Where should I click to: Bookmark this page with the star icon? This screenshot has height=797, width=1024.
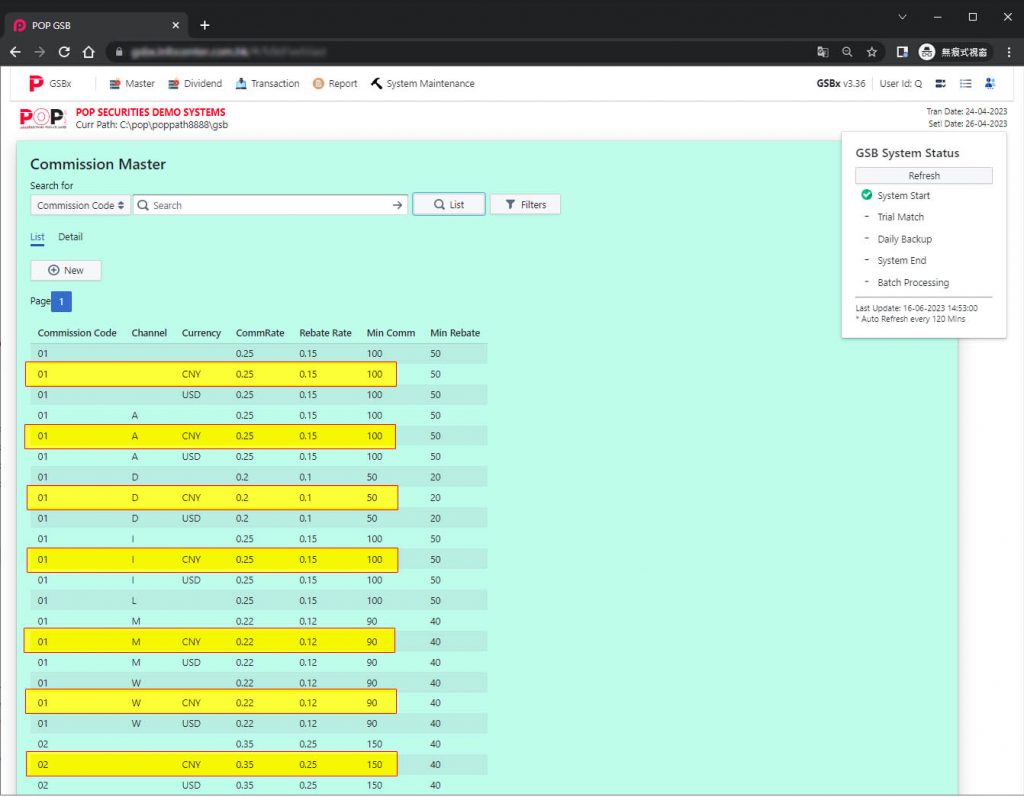click(872, 52)
